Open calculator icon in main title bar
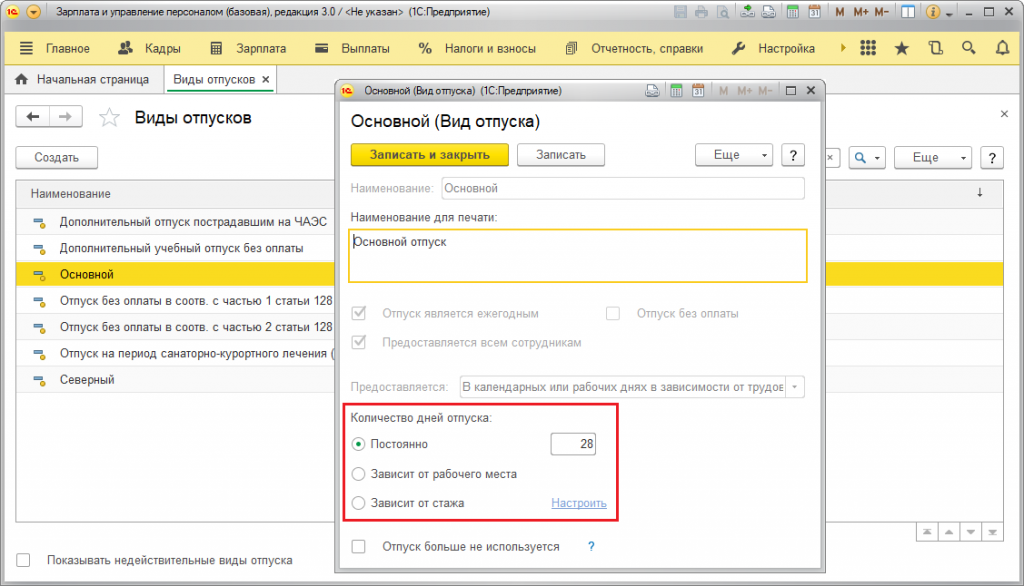The image size is (1024, 586). (793, 12)
